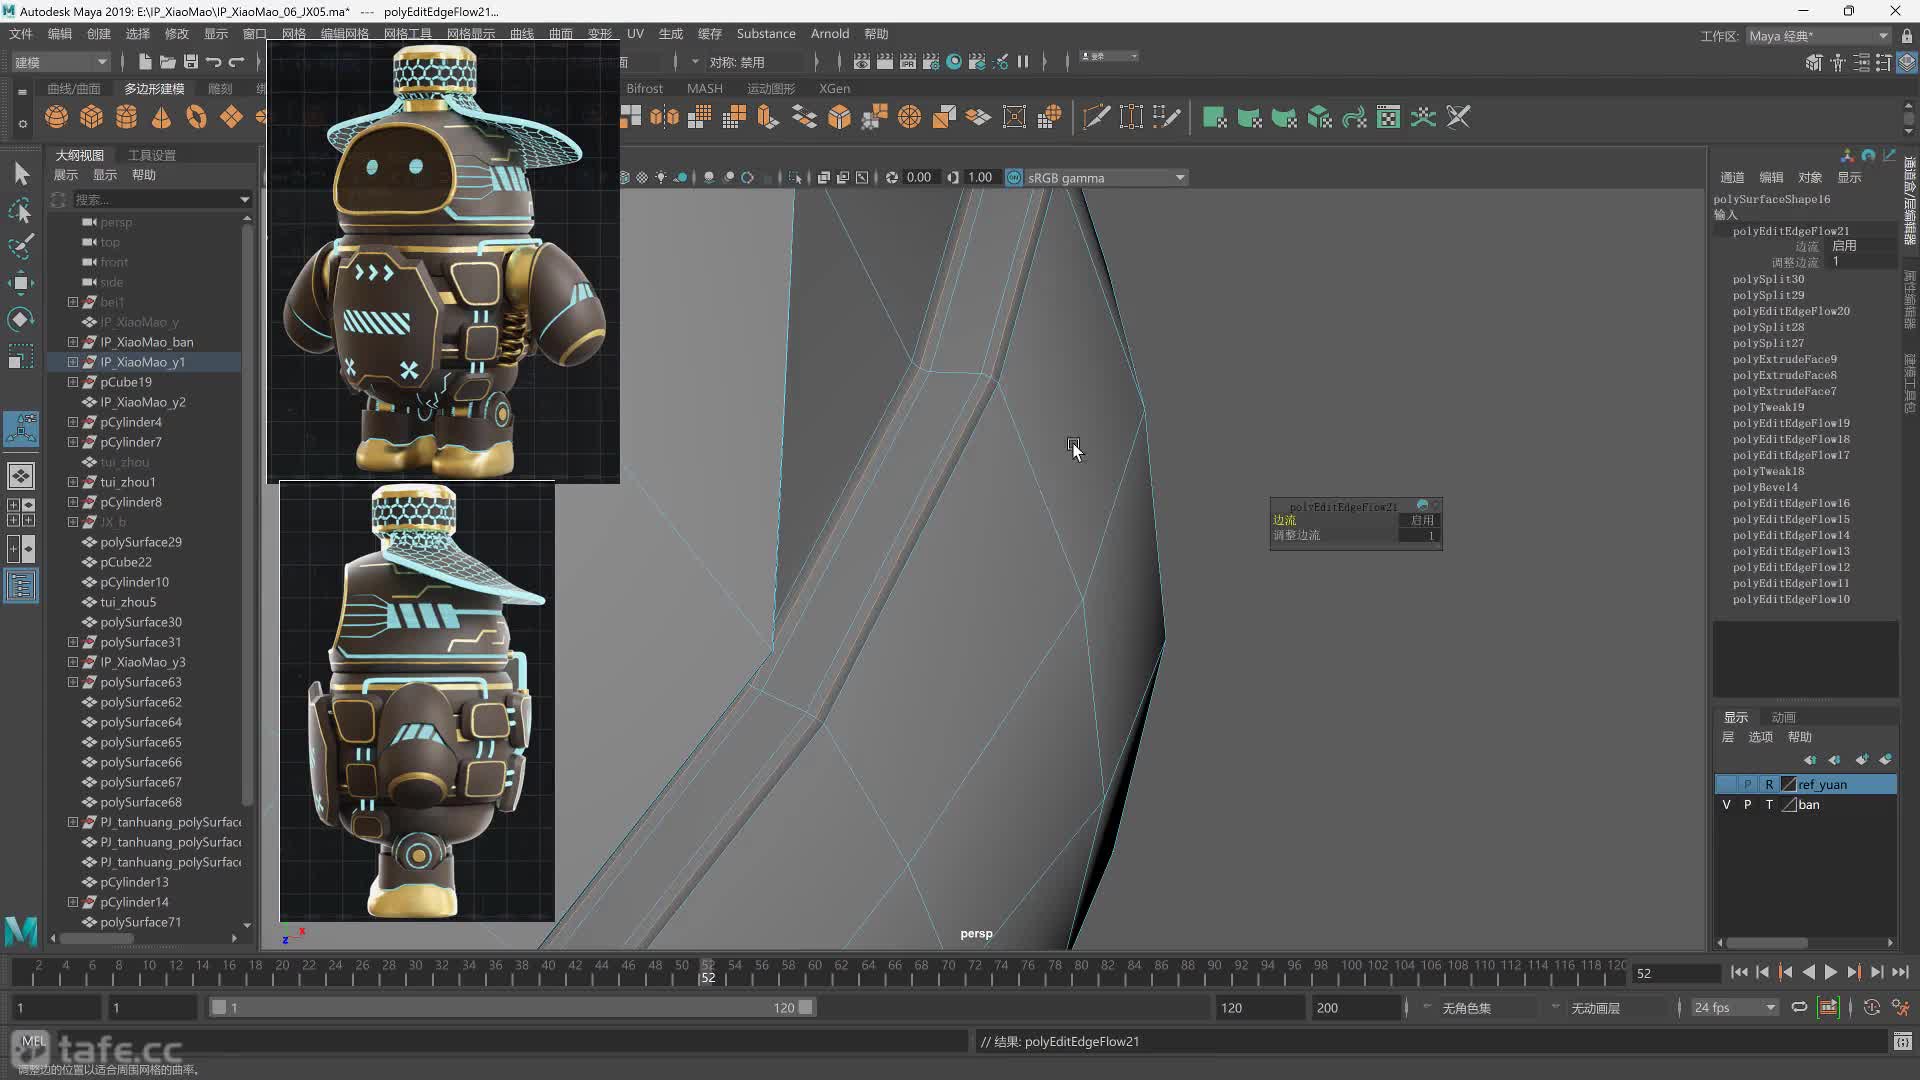Create a polygon cone from the shelf
1920x1080 pixels.
pos(161,117)
